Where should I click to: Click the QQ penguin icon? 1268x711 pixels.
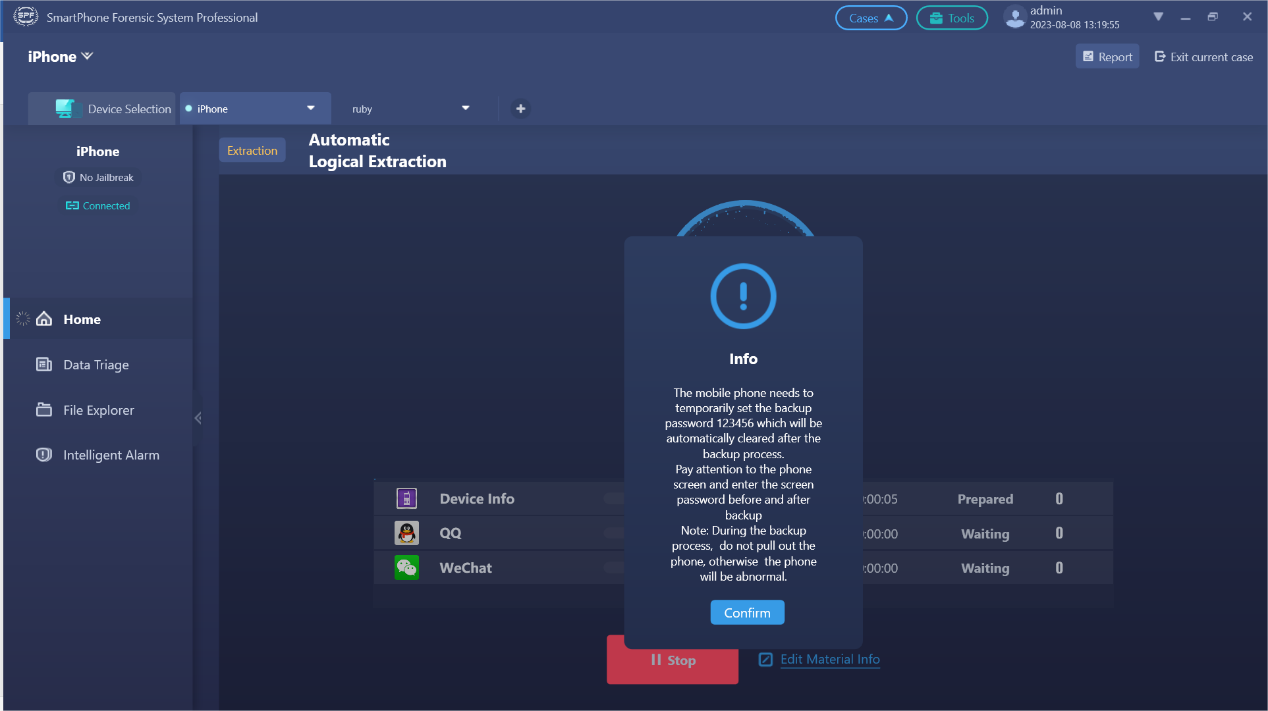click(x=406, y=533)
